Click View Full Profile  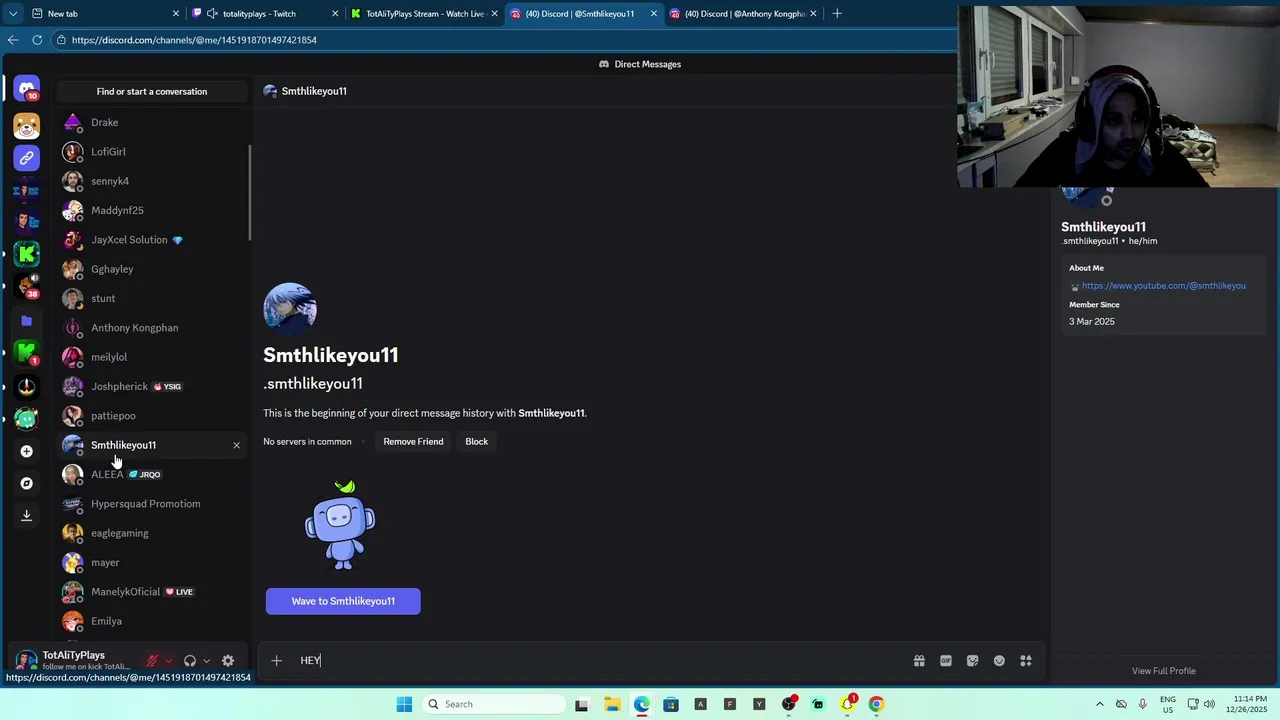(x=1163, y=671)
